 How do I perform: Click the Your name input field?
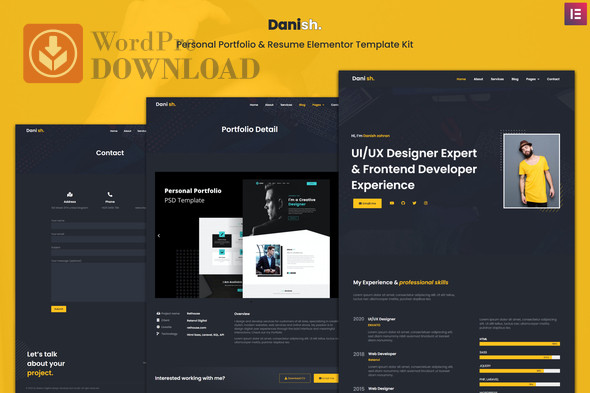98,226
